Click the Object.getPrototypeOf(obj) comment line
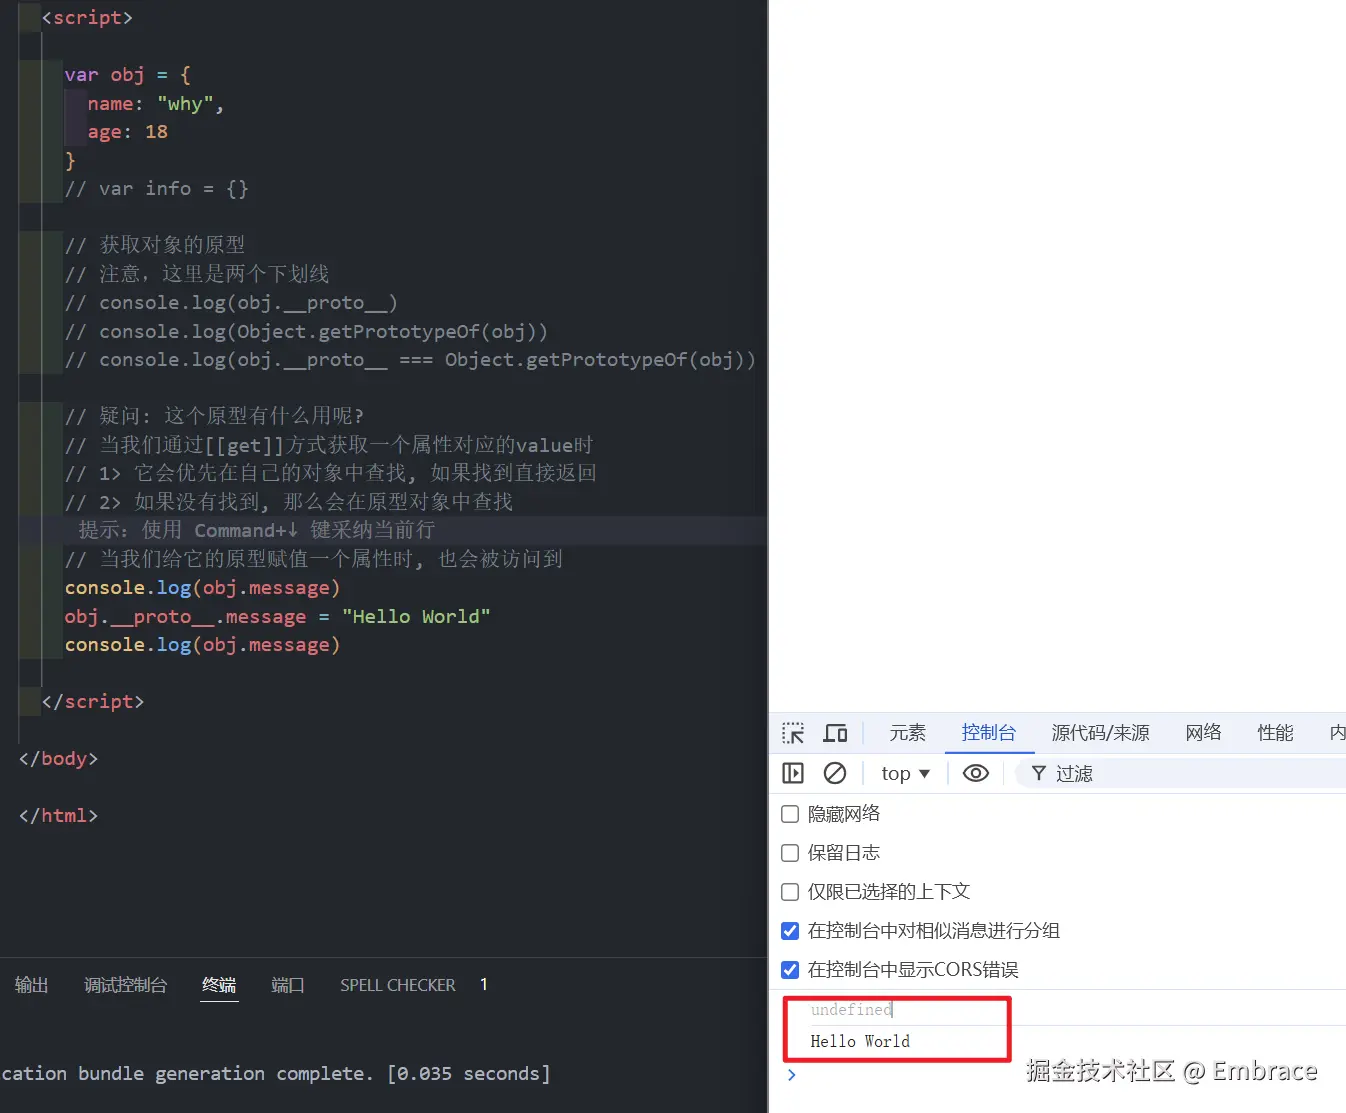Viewport: 1346px width, 1113px height. pyautogui.click(x=306, y=332)
